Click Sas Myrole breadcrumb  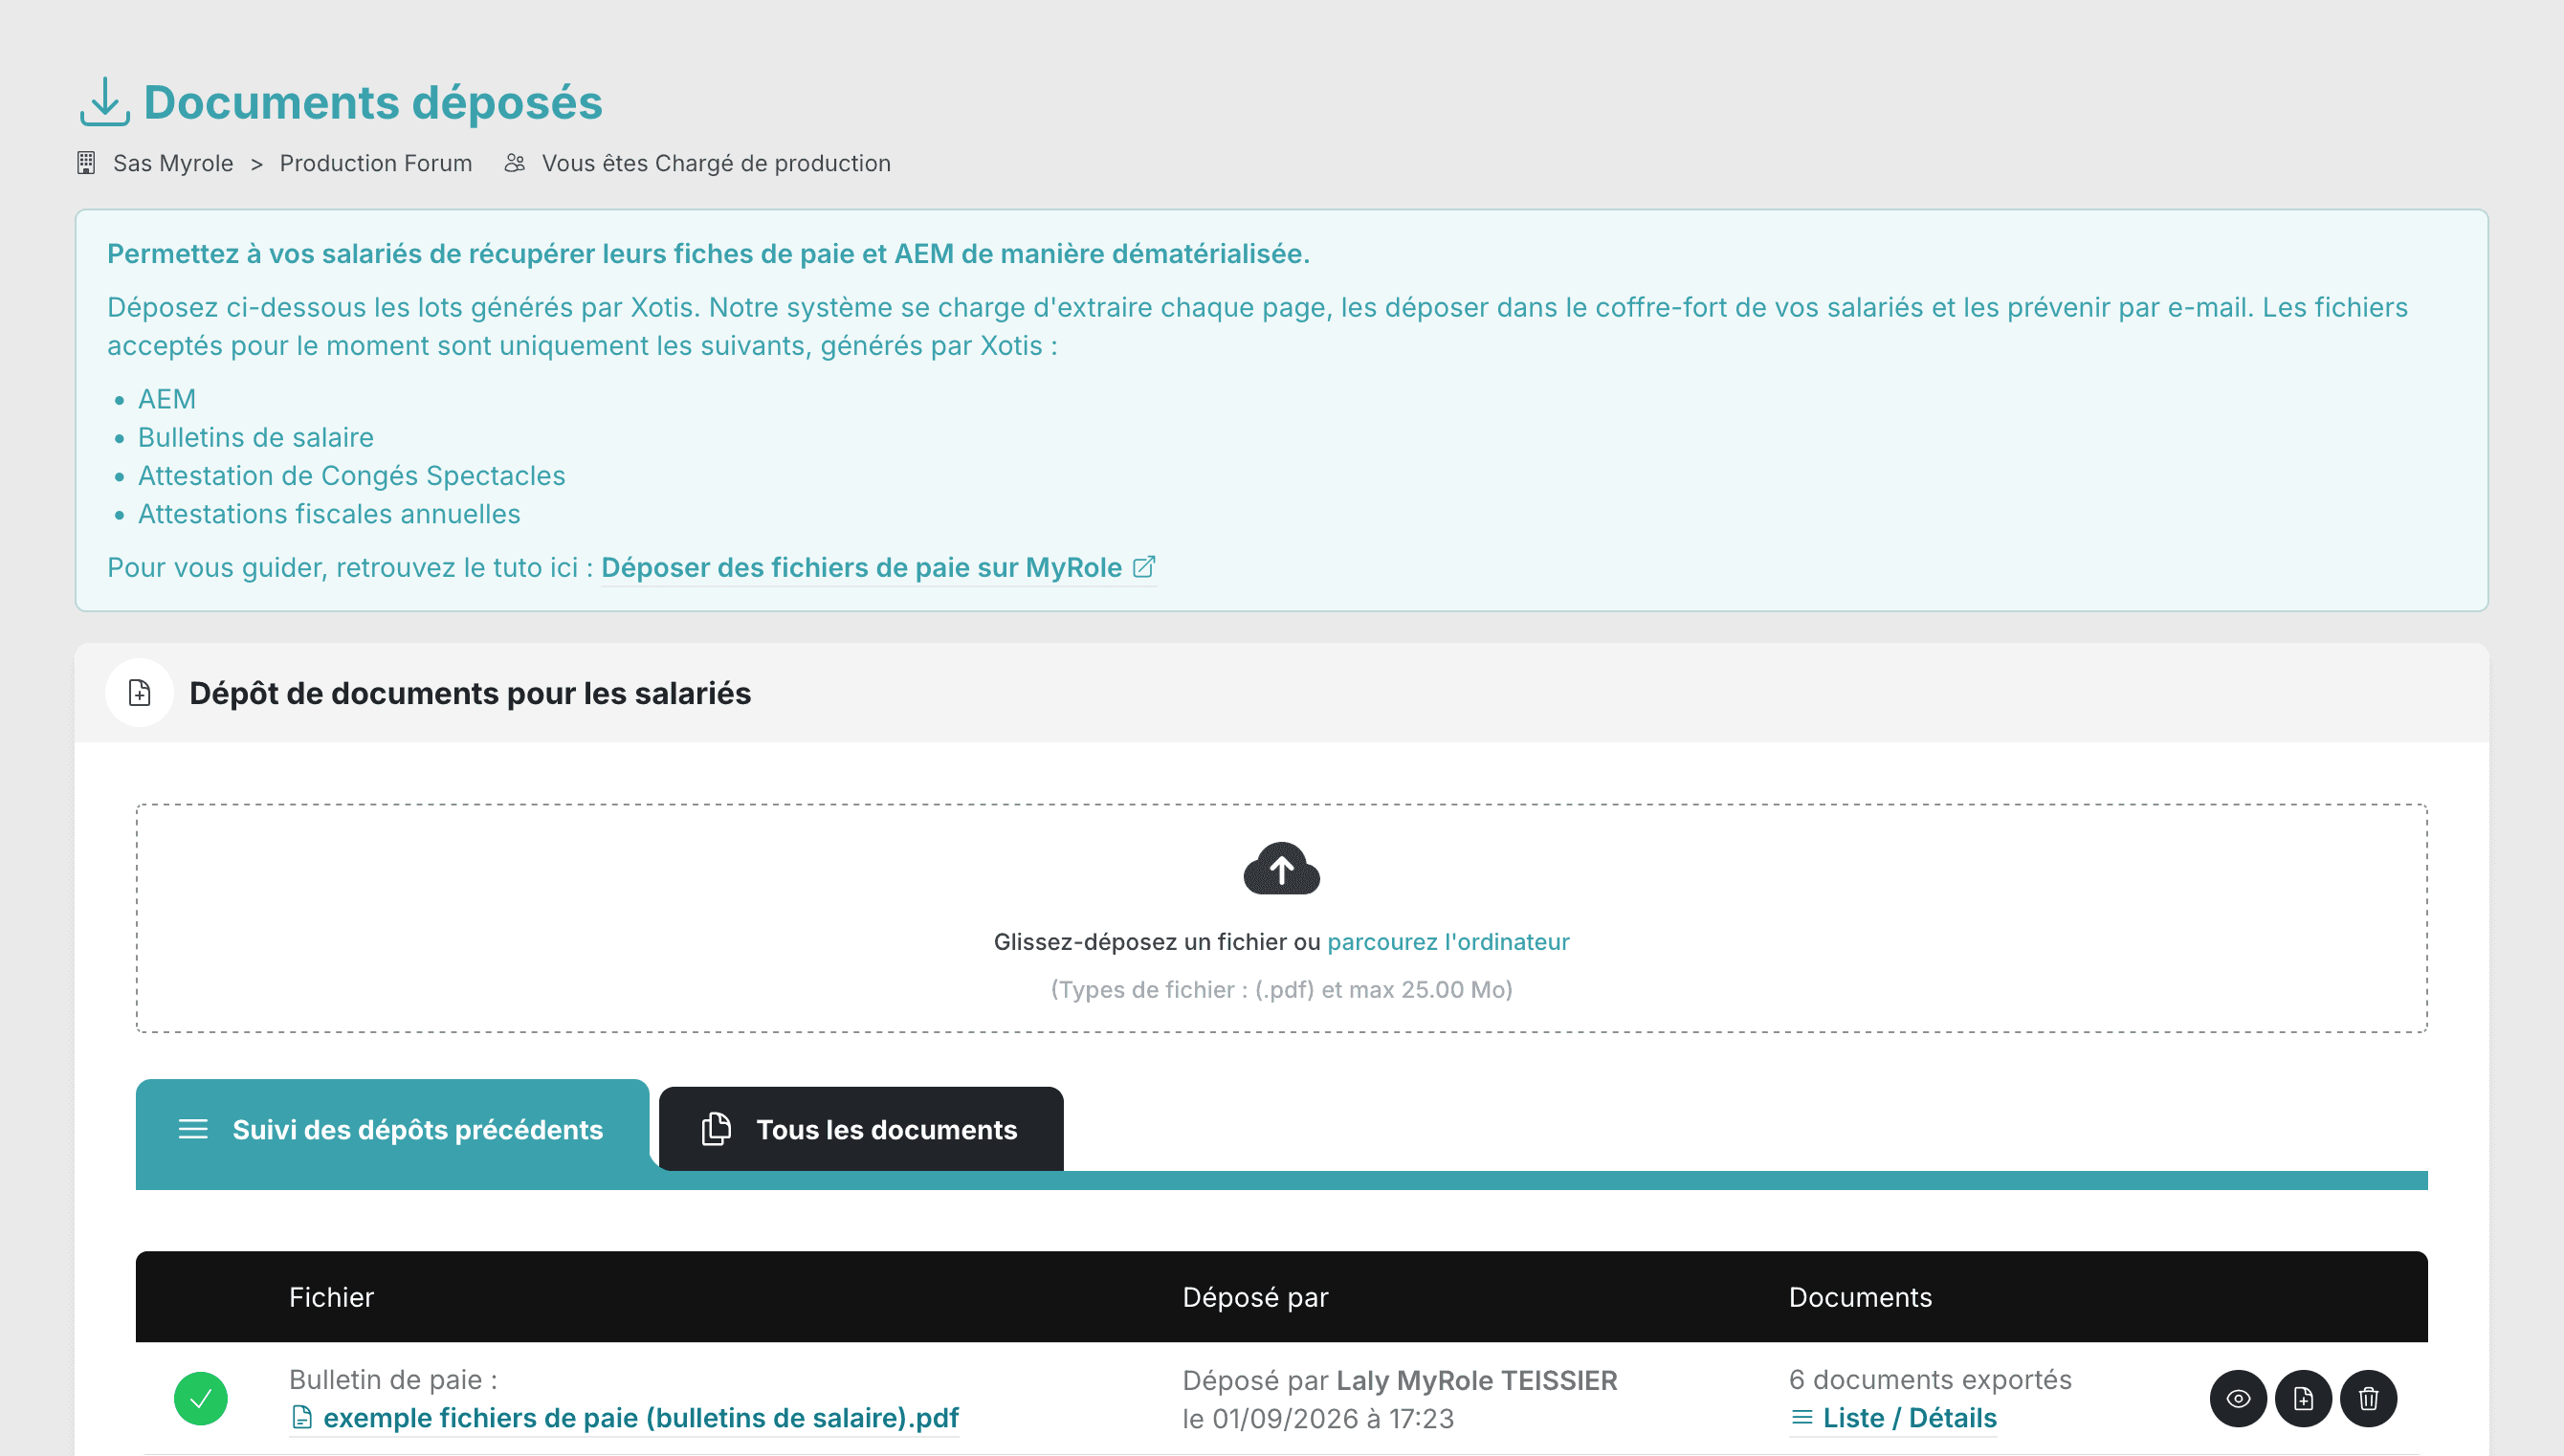click(x=173, y=163)
